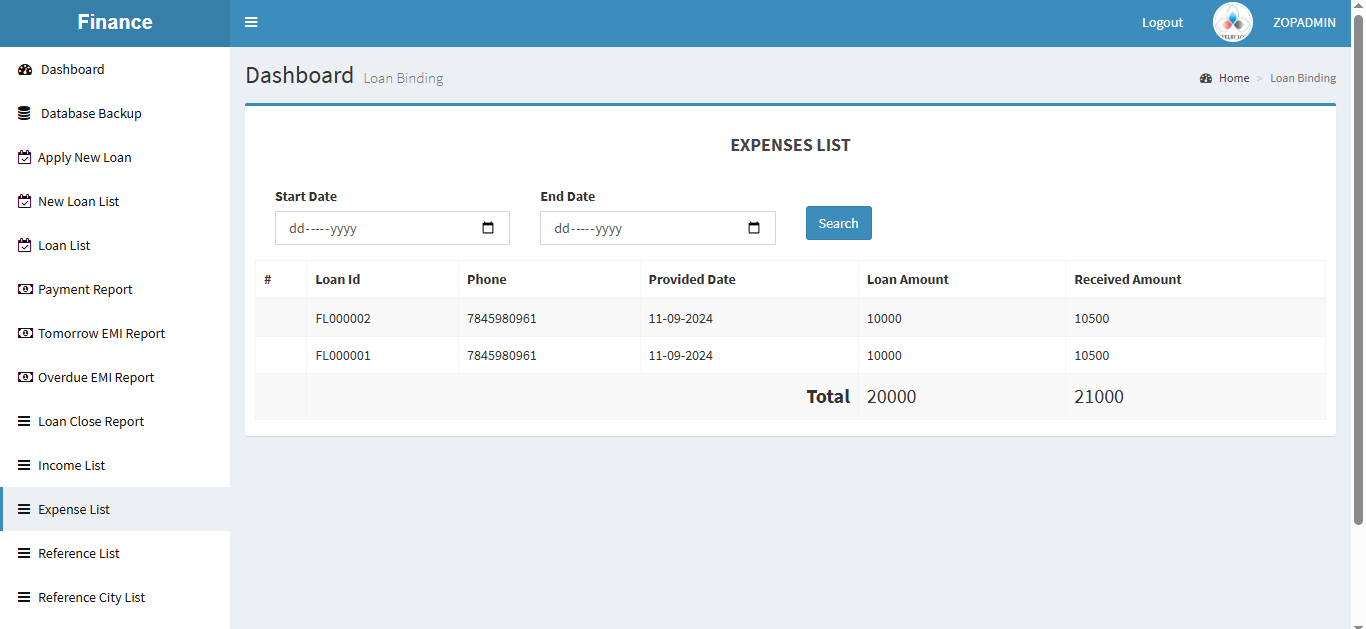
Task: Click the Logout link
Action: [x=1162, y=23]
